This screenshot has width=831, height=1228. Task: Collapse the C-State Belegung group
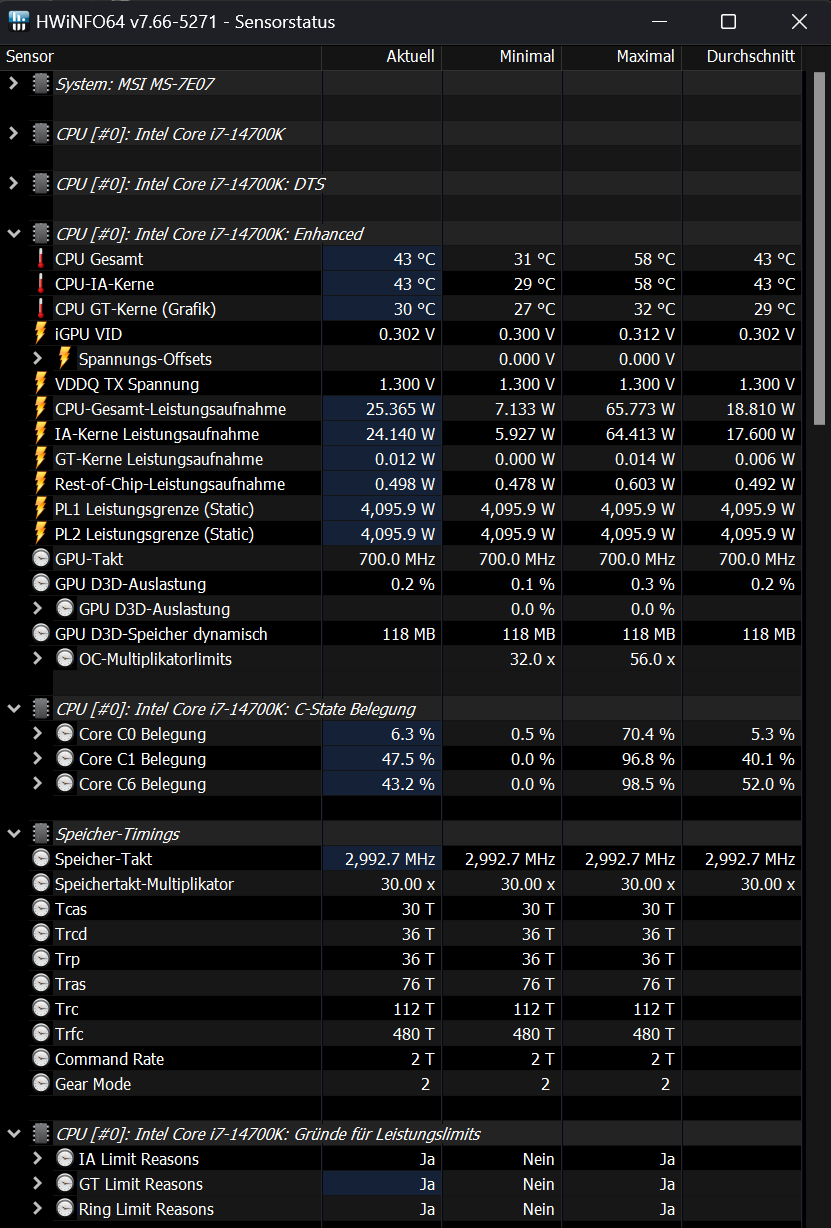pos(14,709)
